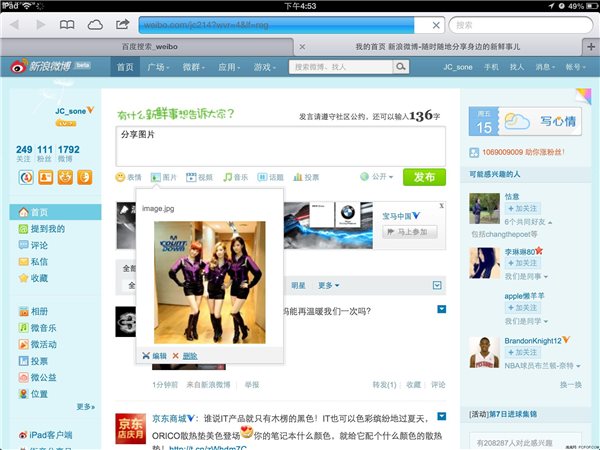Close the 我的首页 新浪微博 tab

click(302, 47)
